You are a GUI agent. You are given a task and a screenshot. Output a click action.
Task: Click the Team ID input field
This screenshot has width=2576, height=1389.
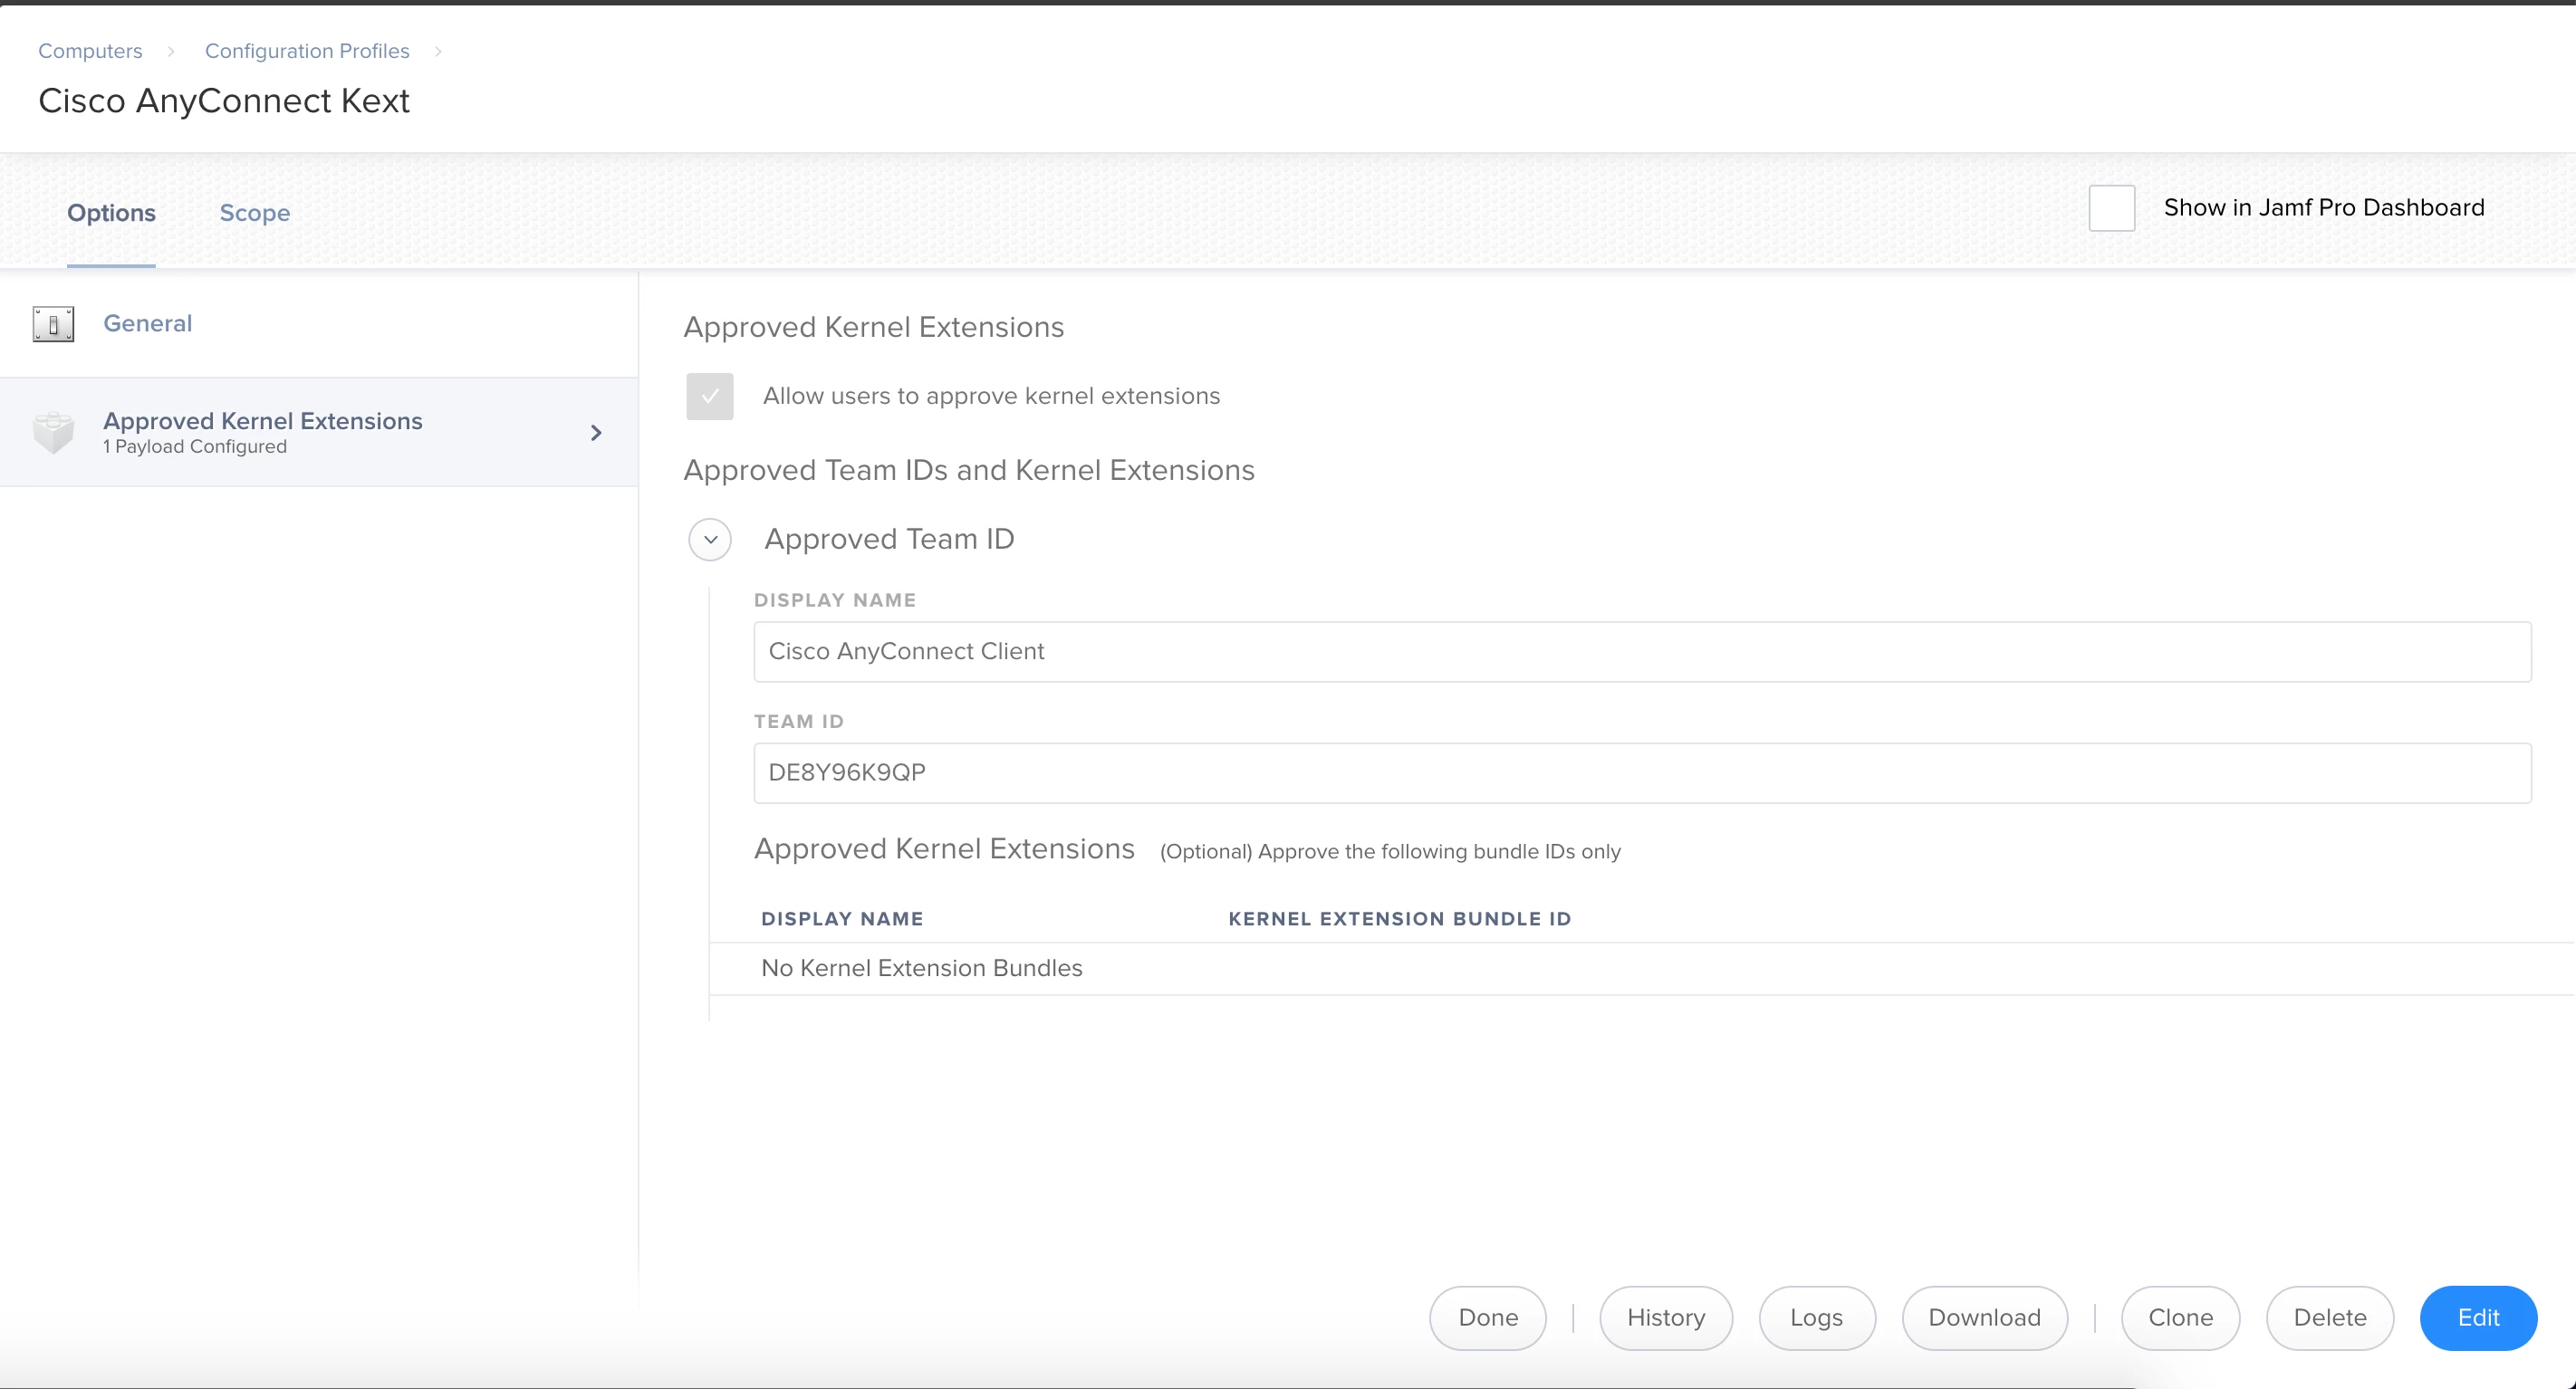click(x=1642, y=772)
